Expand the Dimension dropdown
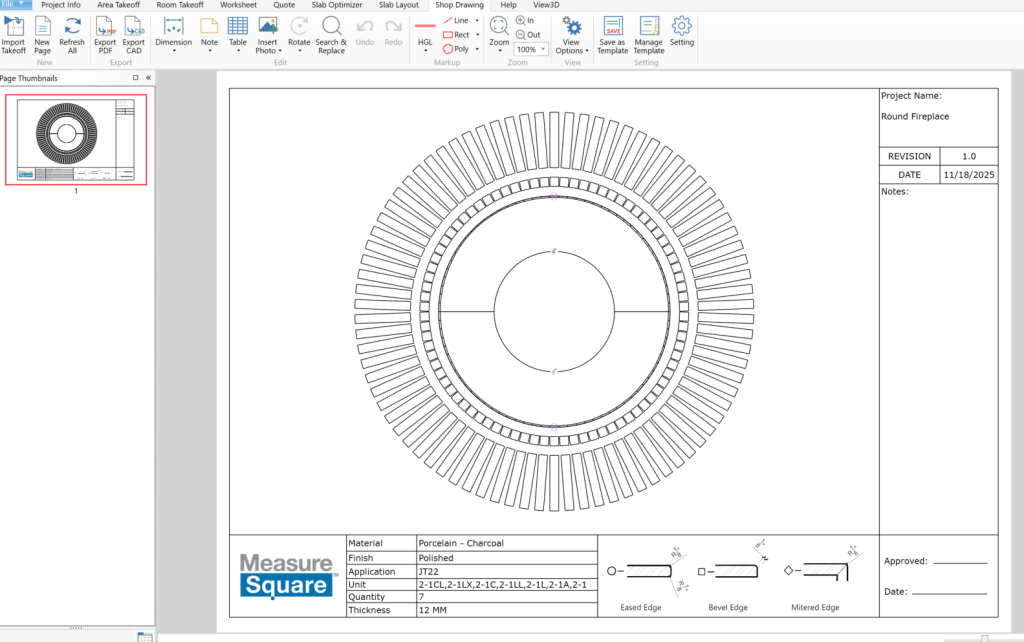Image resolution: width=1024 pixels, height=642 pixels. click(173, 50)
